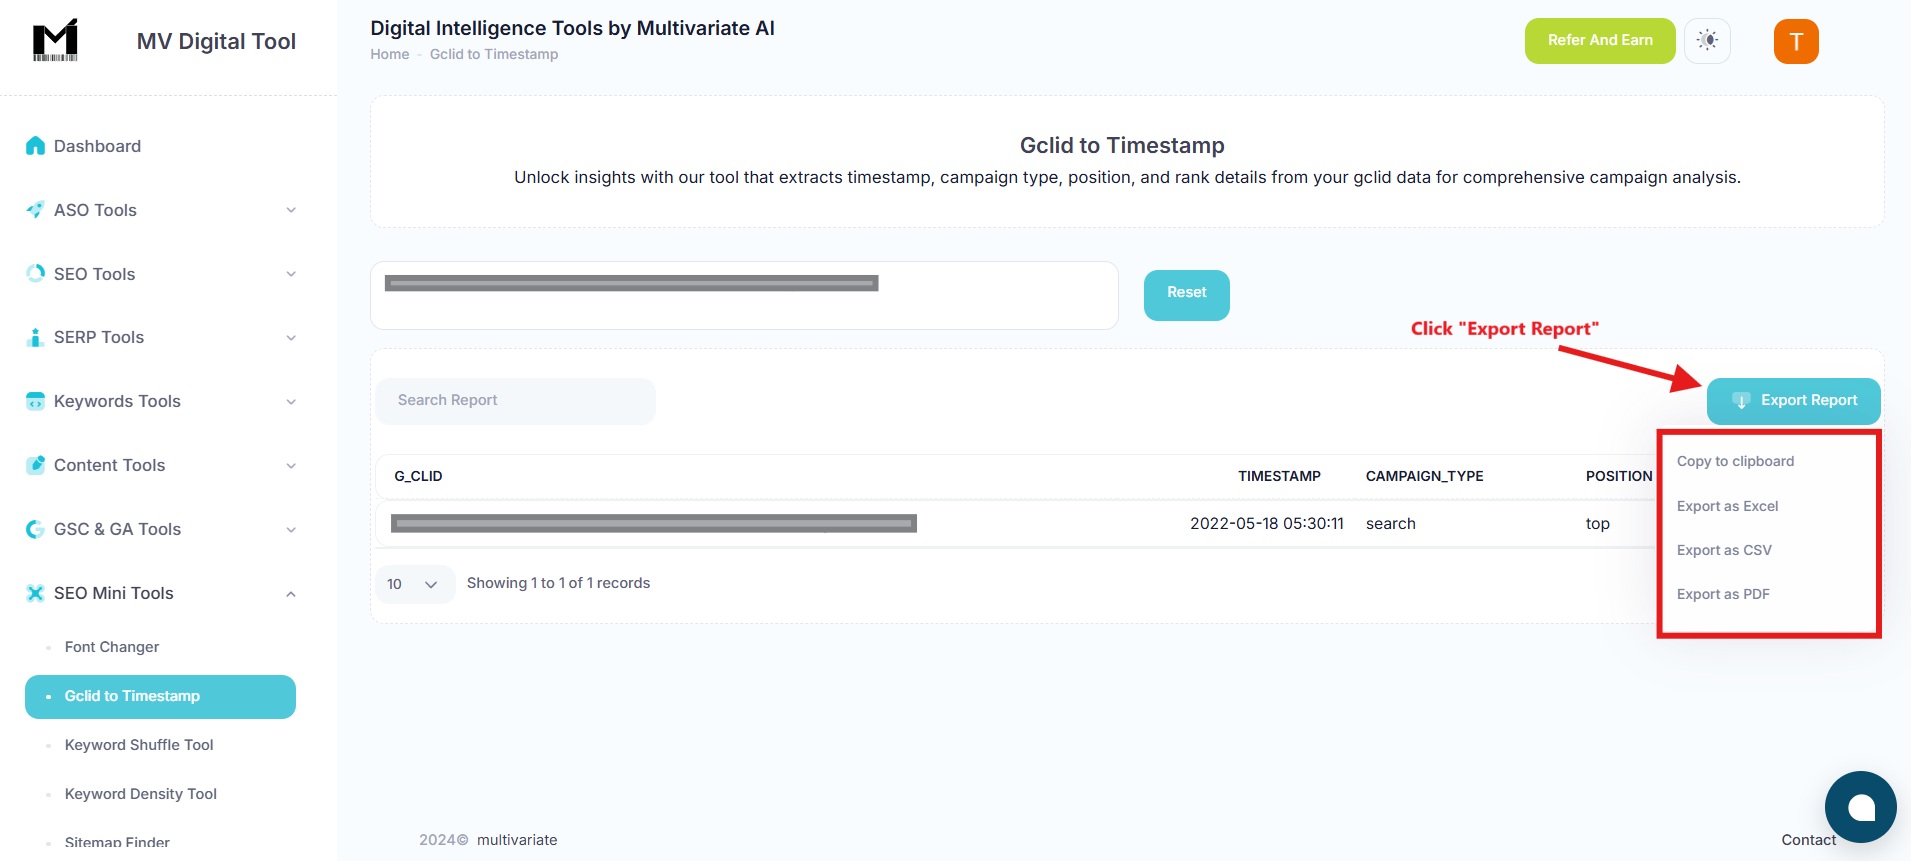Click the MV Digital Tool logo icon
Image resolution: width=1911 pixels, height=861 pixels.
tap(55, 41)
